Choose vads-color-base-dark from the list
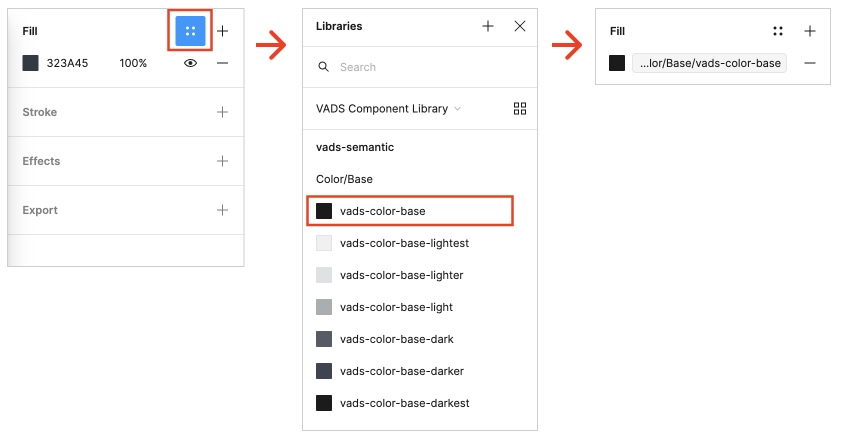 click(396, 339)
